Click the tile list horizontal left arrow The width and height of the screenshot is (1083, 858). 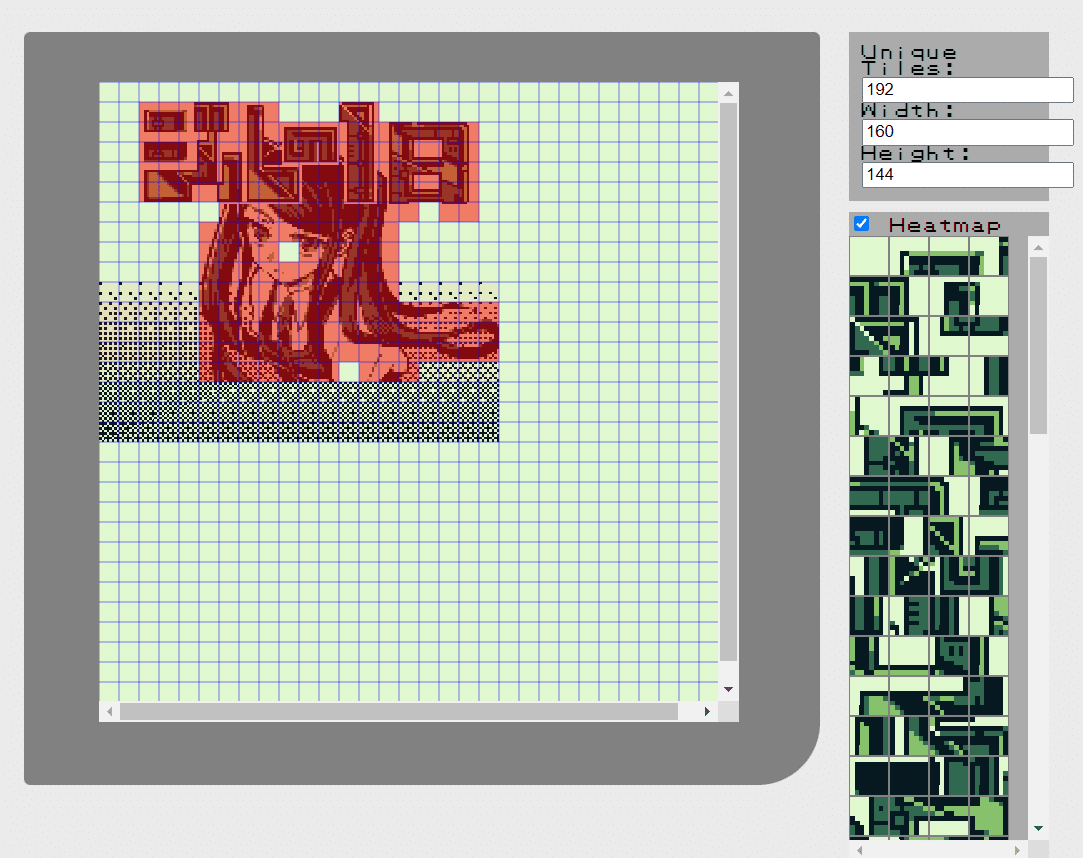tap(860, 850)
